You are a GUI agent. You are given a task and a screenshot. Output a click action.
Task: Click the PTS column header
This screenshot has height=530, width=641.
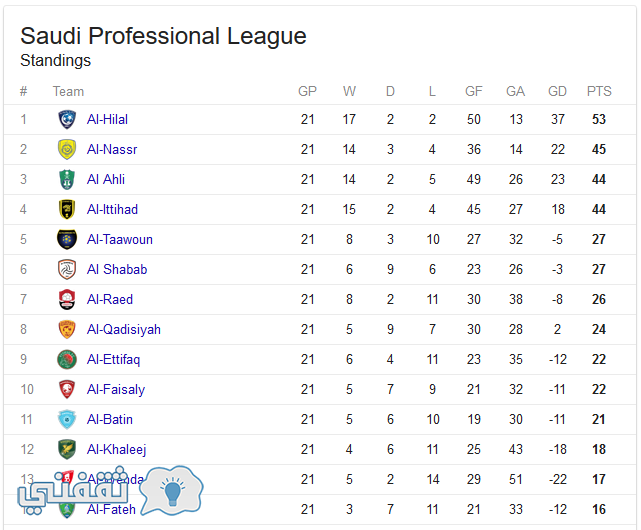599,91
